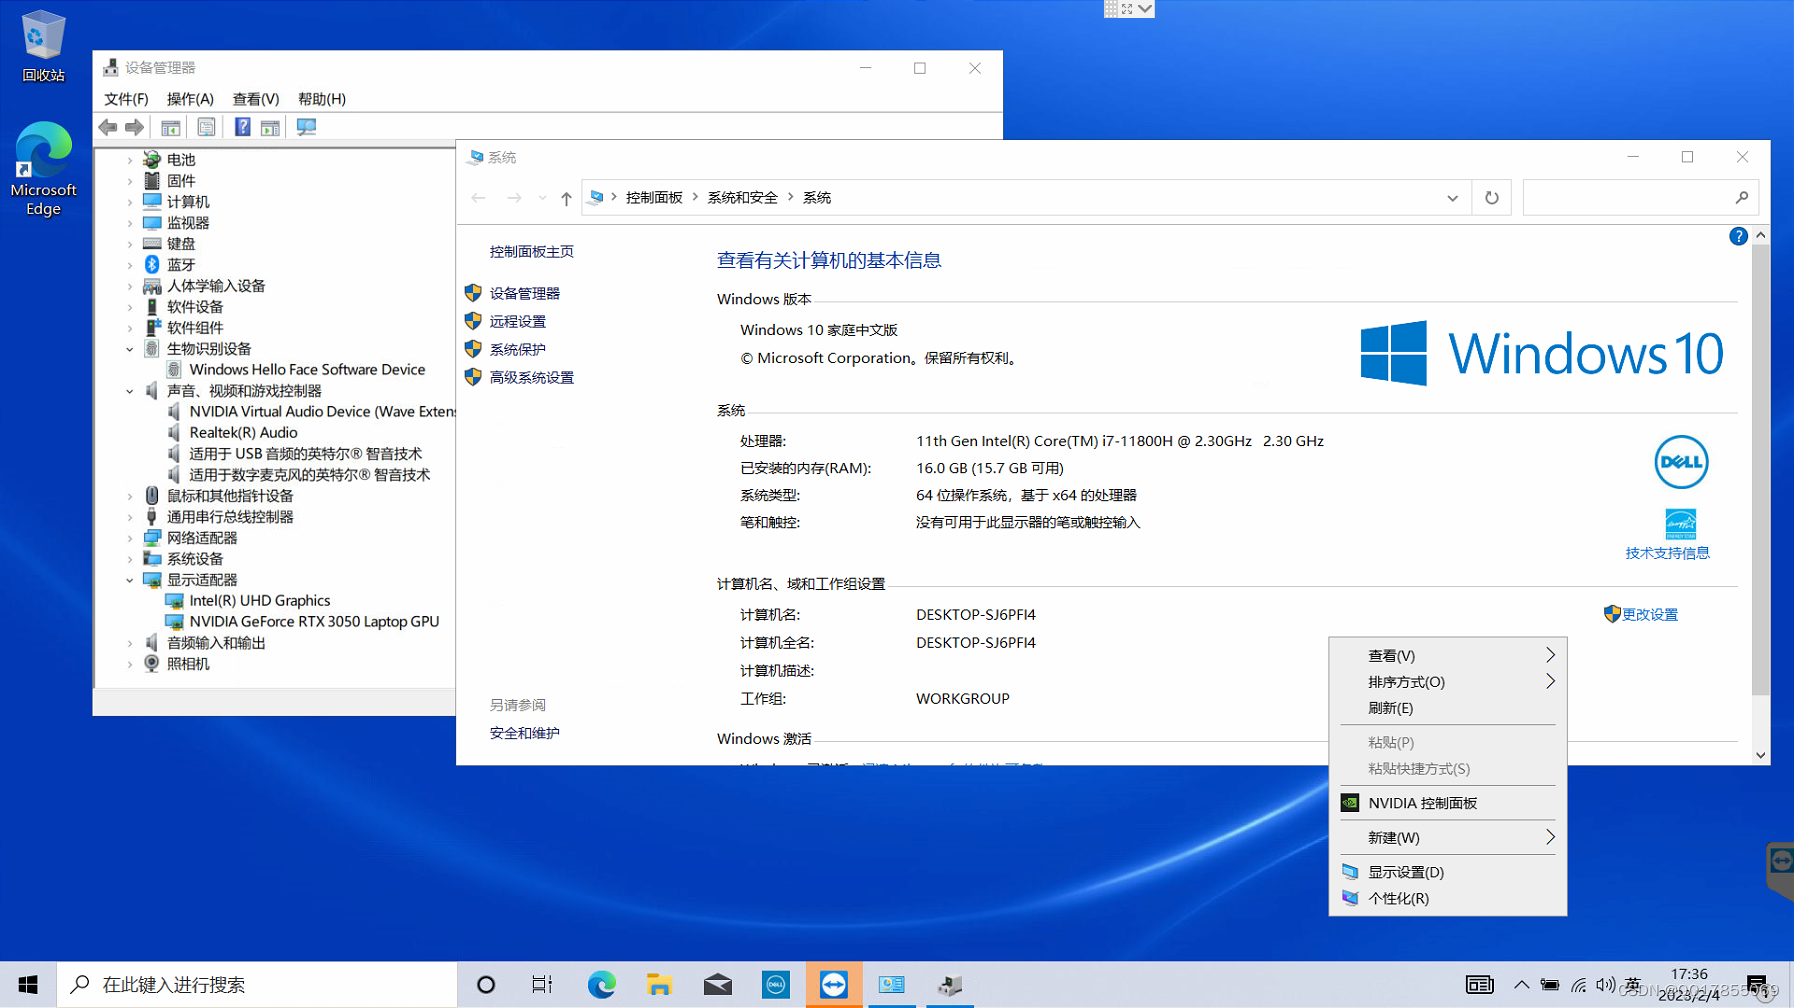Screen dimensions: 1794x1008
Task: Click the up arrow in System window navigation
Action: click(566, 198)
